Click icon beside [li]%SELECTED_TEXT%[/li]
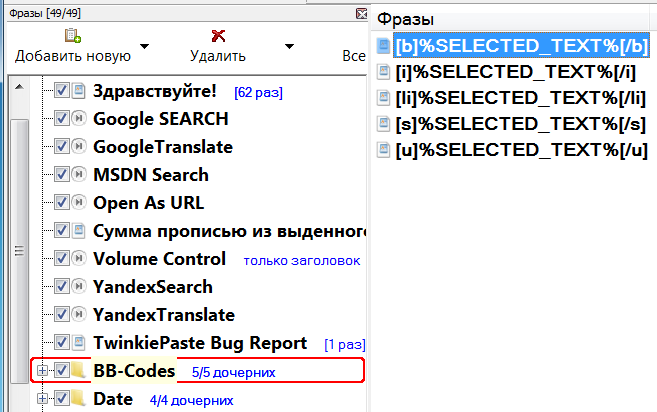Viewport: 657px width, 412px height. (383, 98)
